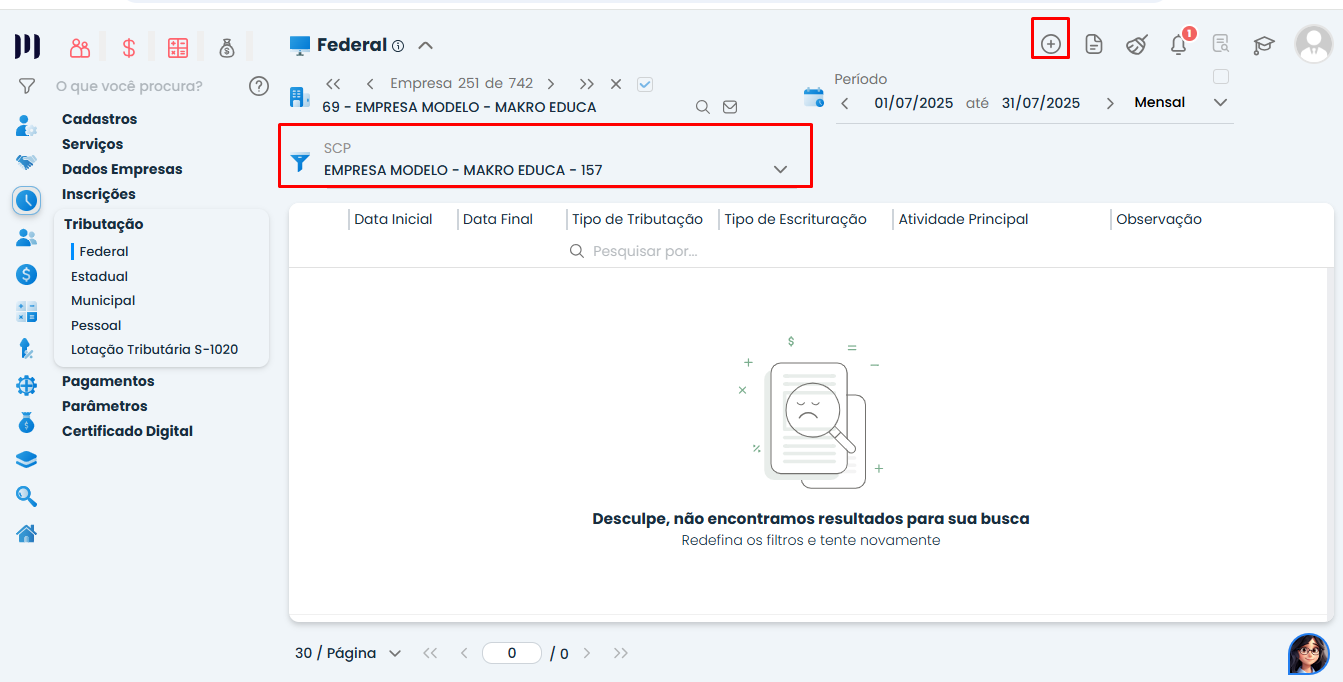Image resolution: width=1343 pixels, height=682 pixels.
Task: Jump to first company with double left arrows
Action: (334, 84)
